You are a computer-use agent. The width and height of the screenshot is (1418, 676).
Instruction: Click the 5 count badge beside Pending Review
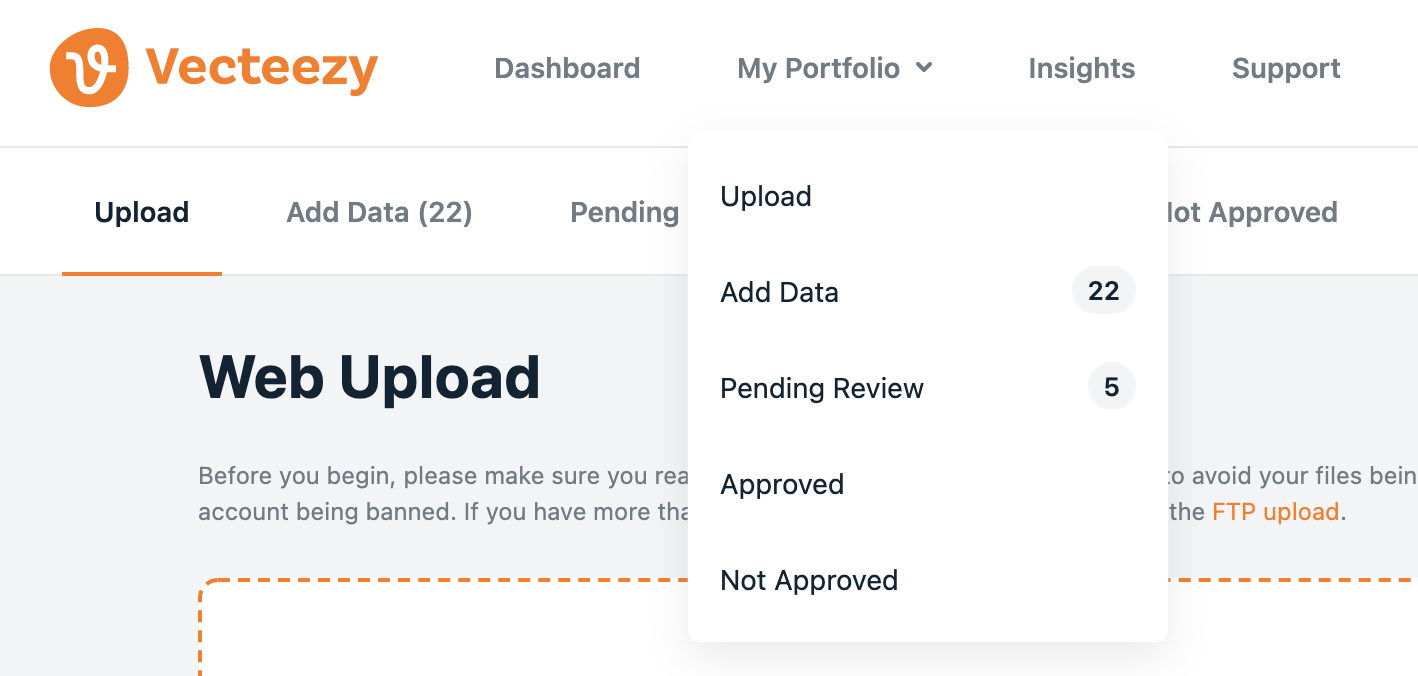point(1112,387)
